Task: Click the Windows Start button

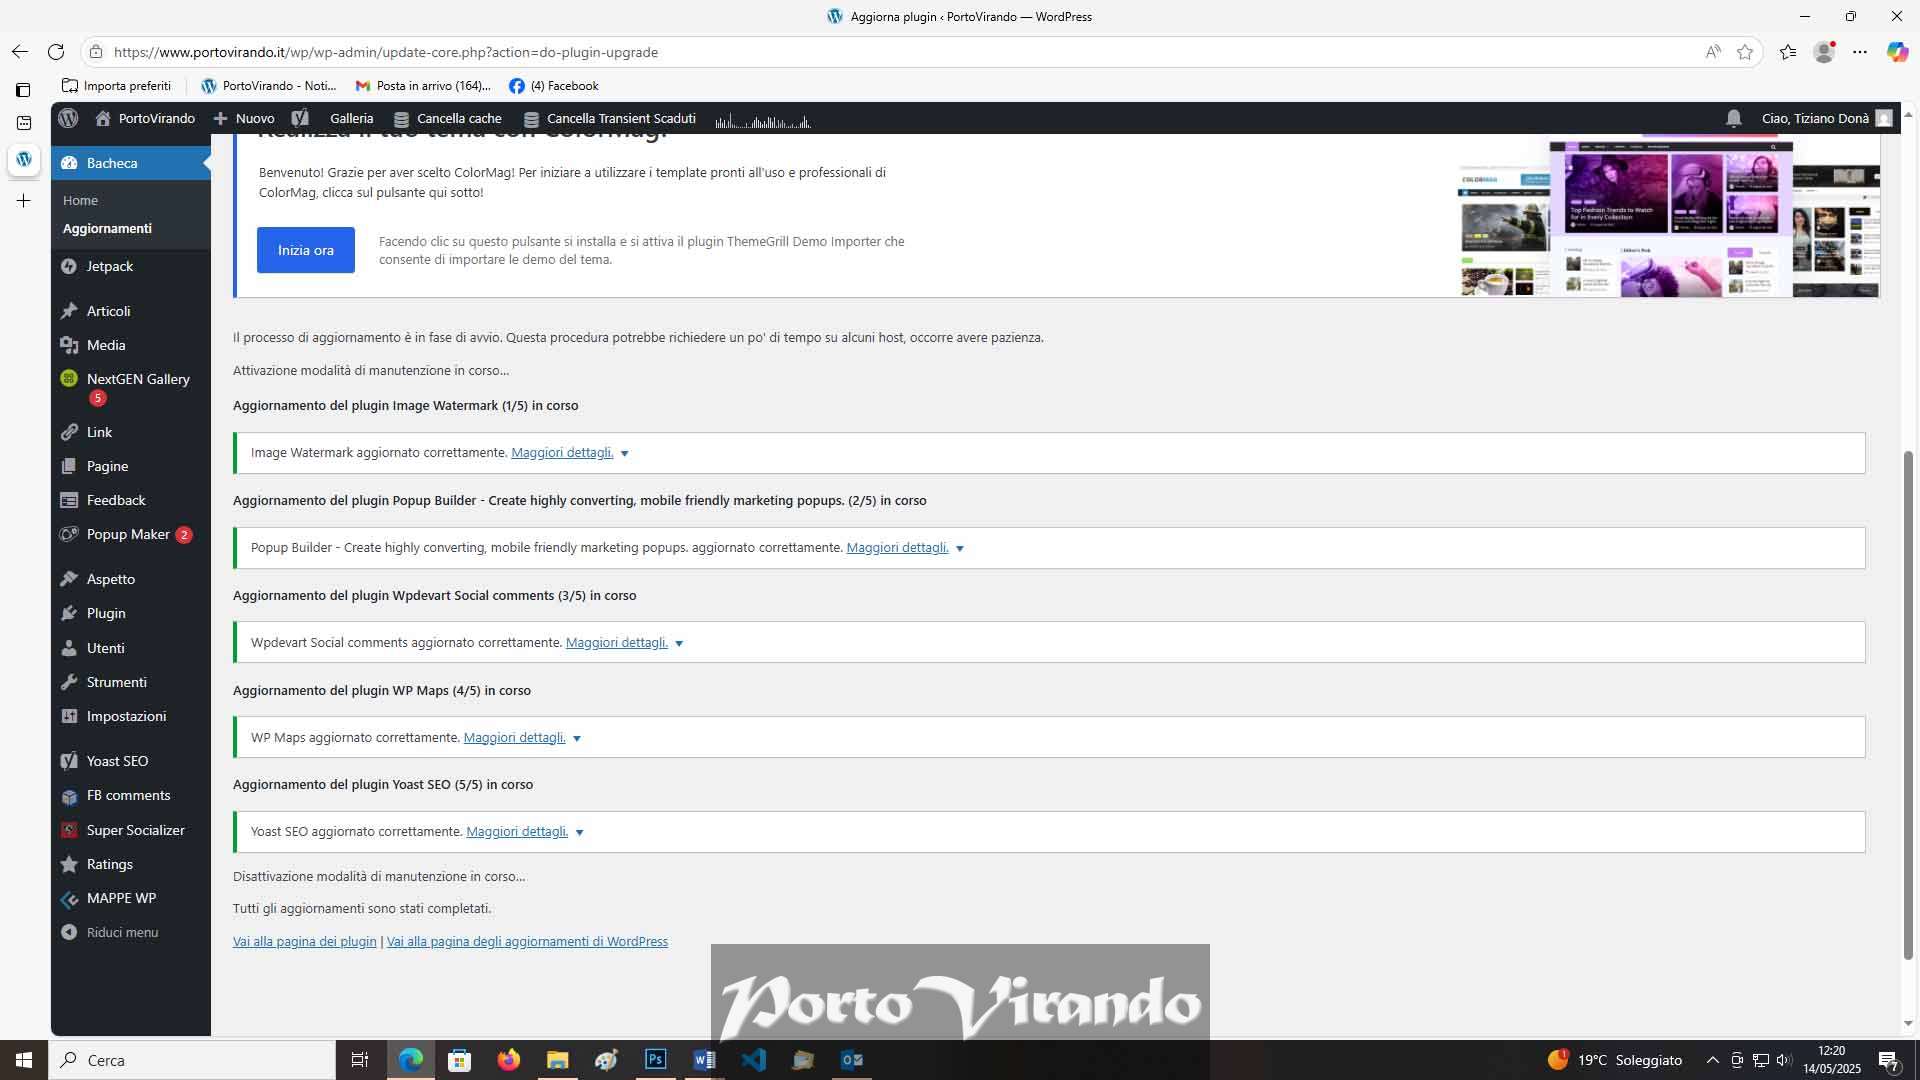Action: pos(24,1060)
